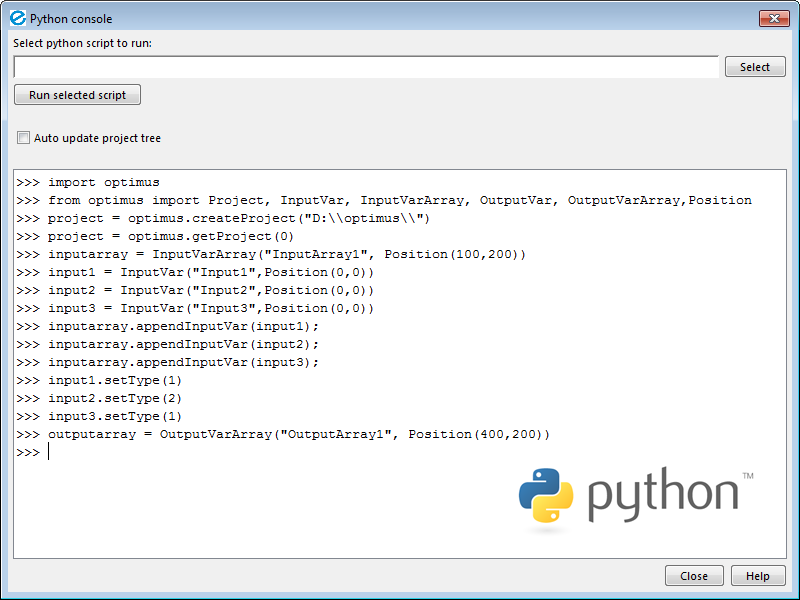Run the selected script

coord(78,95)
